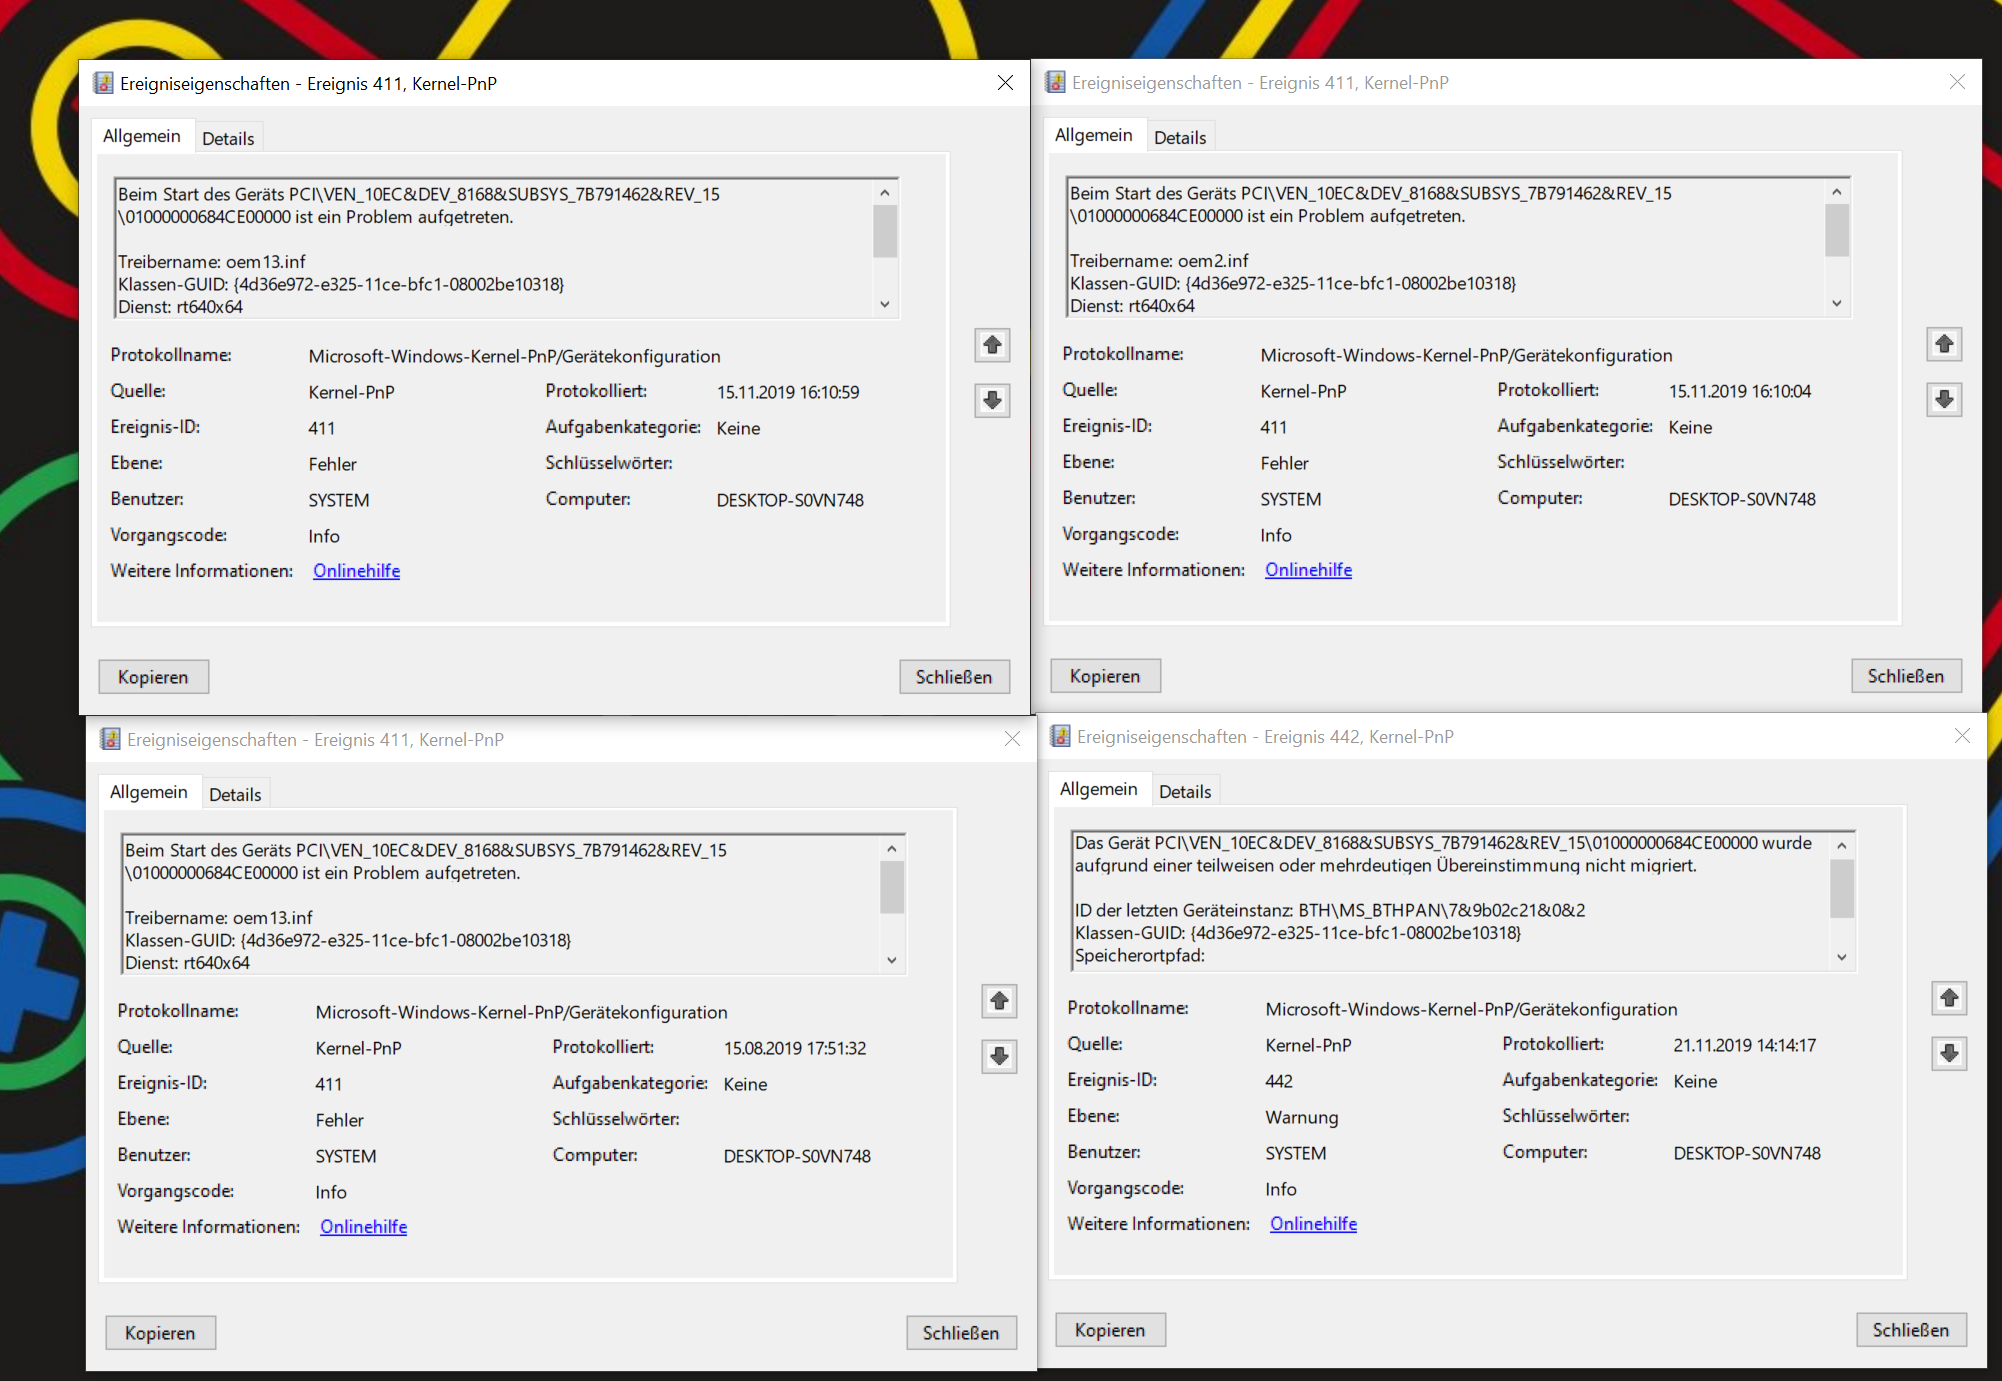Open the Details tab in the Ereignis 442 window

(x=1185, y=791)
